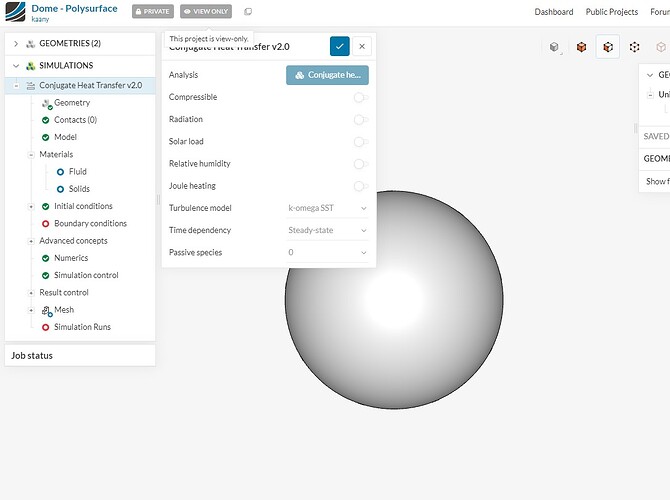
Task: Select the solid orange shaded render mode
Action: 581,47
